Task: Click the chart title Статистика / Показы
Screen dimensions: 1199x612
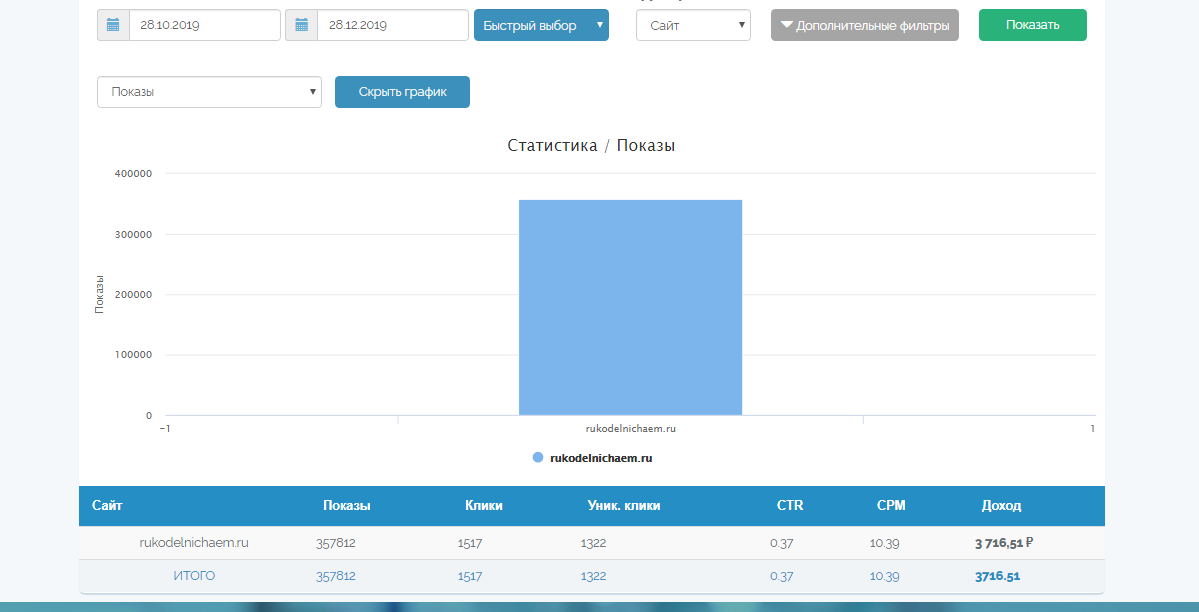Action: tap(591, 145)
